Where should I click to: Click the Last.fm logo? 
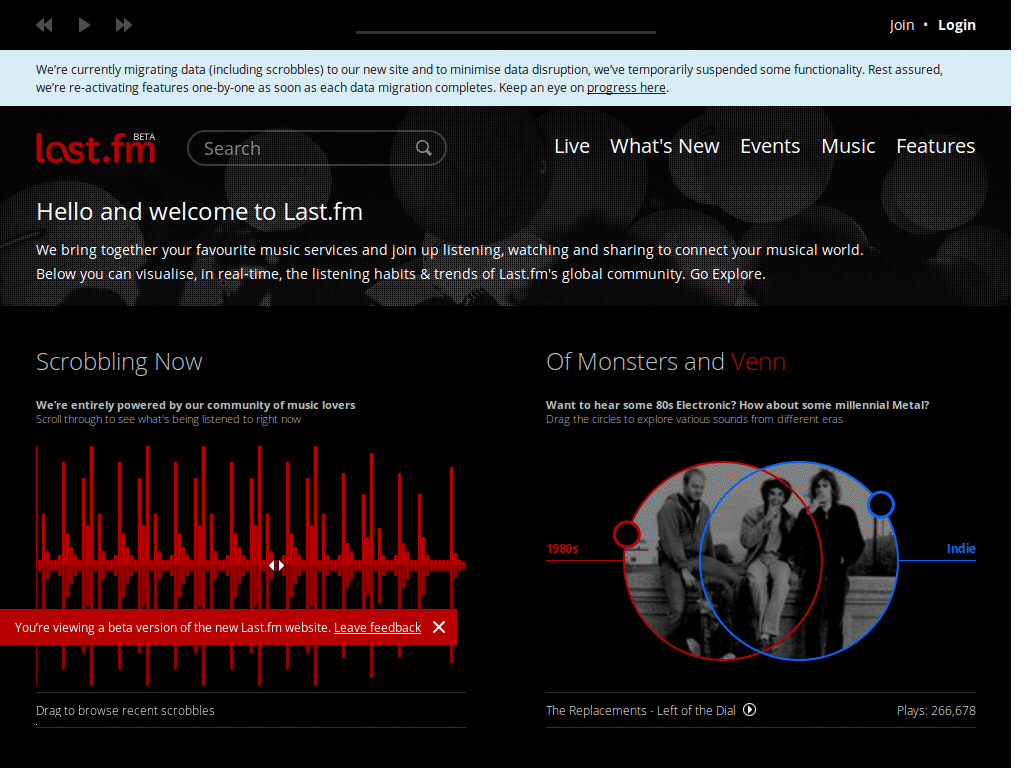tap(95, 148)
